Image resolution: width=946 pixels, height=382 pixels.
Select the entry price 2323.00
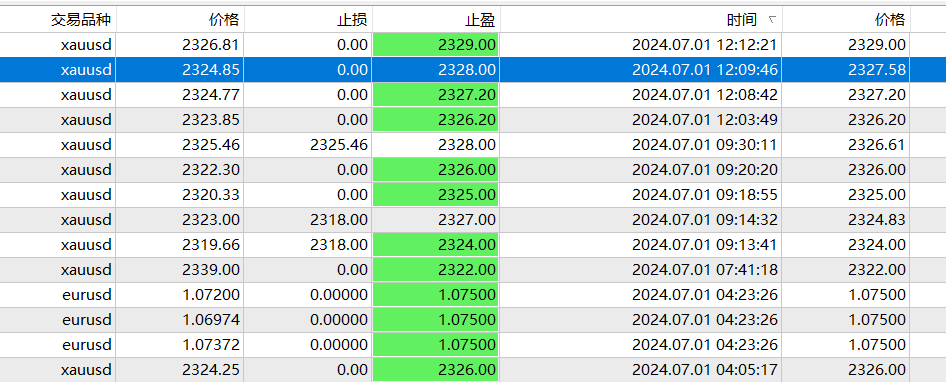click(211, 220)
